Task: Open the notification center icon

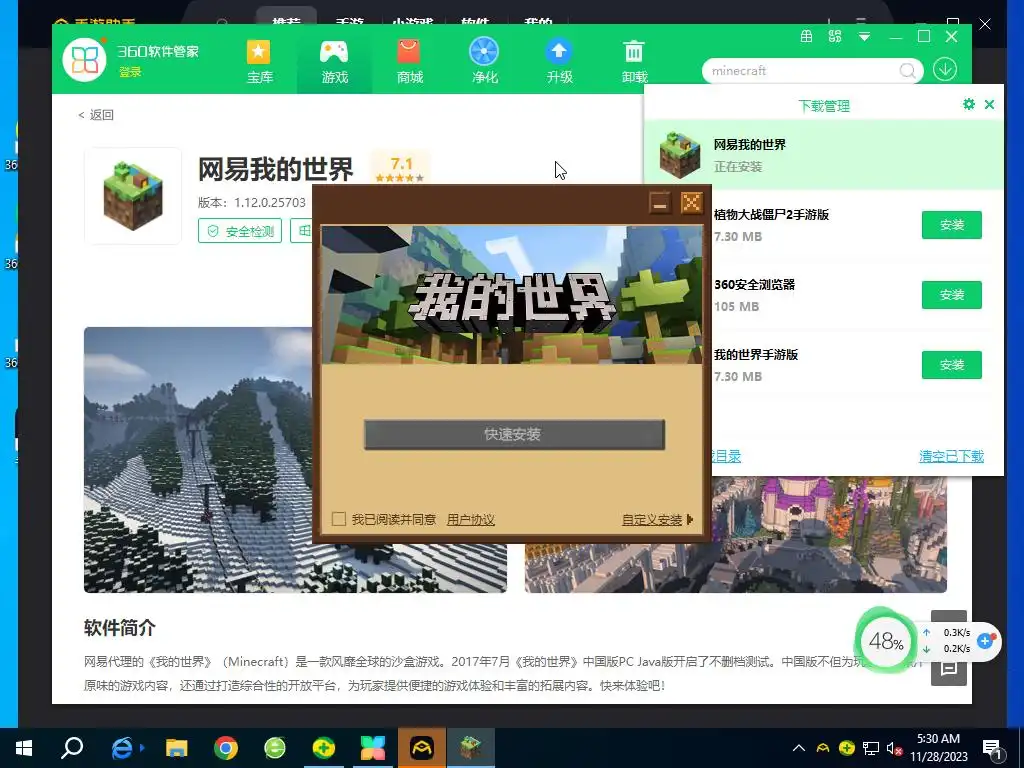Action: tap(993, 748)
